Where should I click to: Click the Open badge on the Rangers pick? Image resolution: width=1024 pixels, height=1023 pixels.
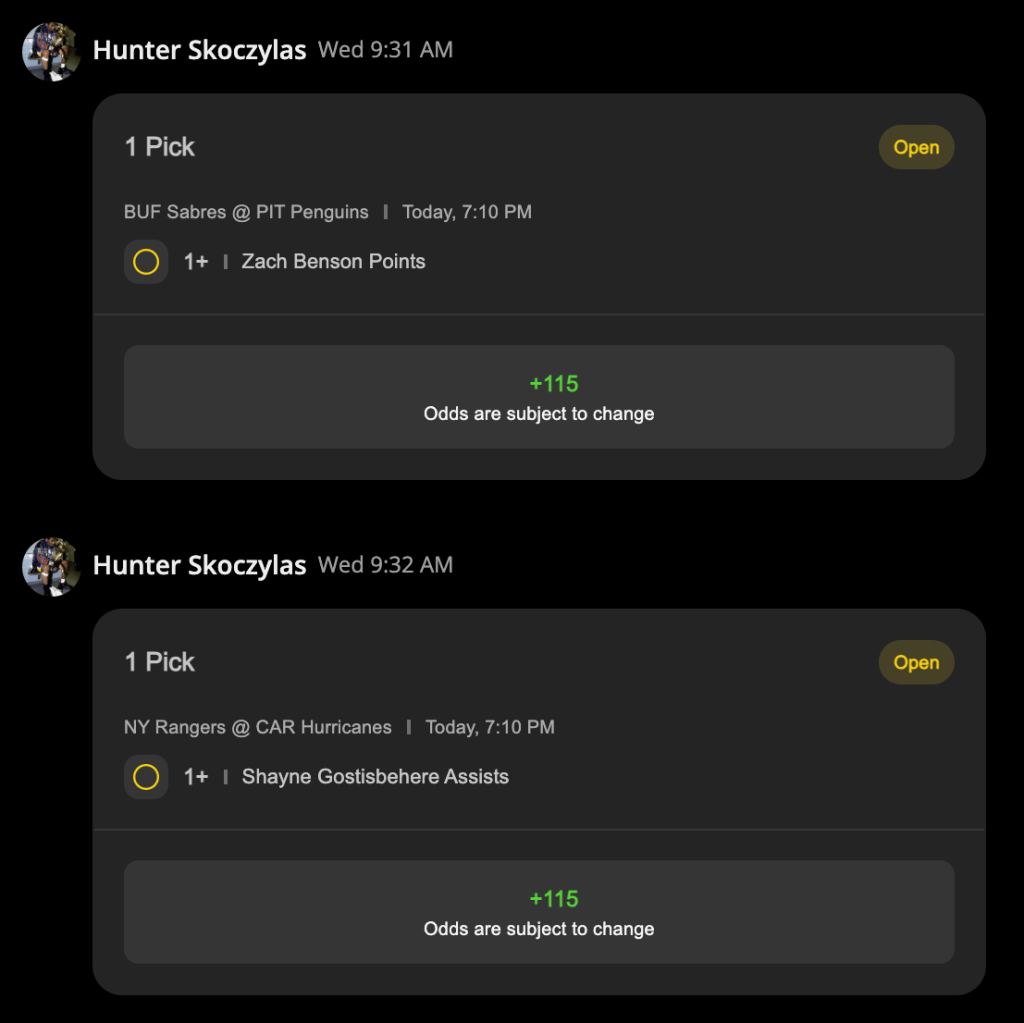tap(916, 662)
